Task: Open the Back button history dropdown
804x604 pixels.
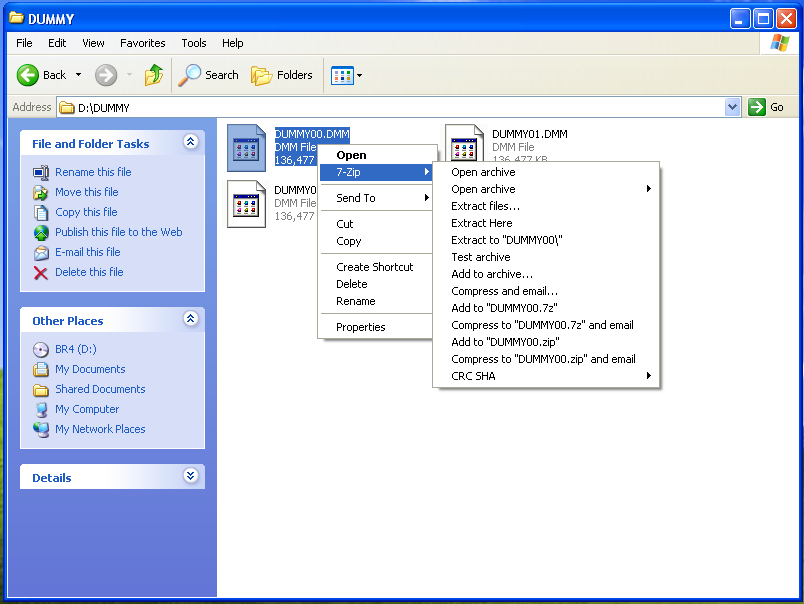Action: point(79,75)
